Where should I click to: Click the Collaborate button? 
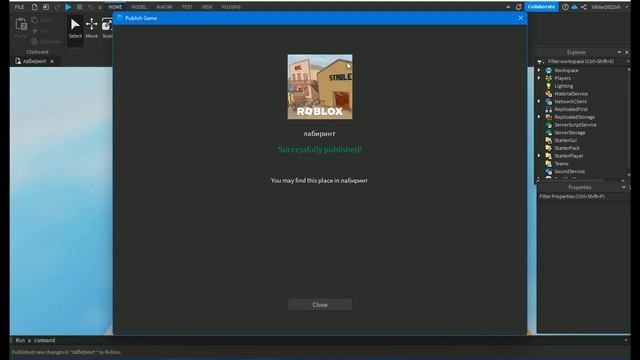541,7
